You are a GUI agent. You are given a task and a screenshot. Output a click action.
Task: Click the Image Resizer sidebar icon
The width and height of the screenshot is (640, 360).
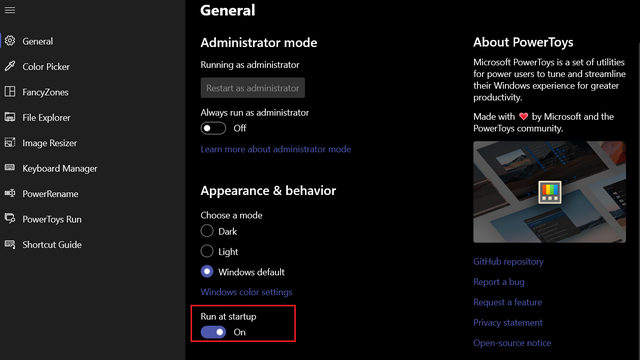(10, 142)
